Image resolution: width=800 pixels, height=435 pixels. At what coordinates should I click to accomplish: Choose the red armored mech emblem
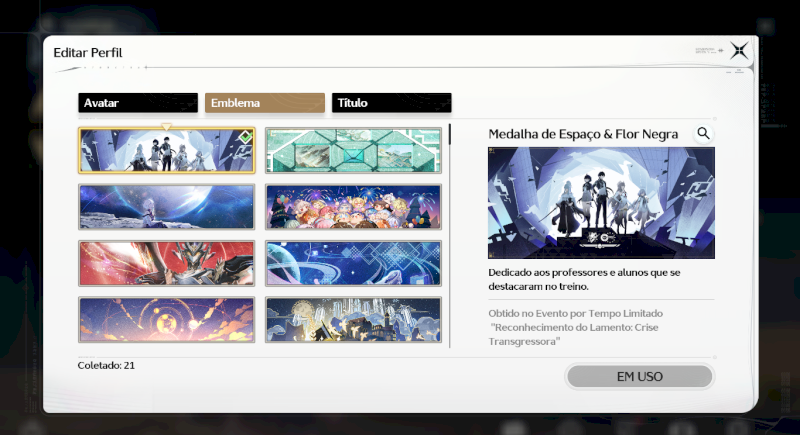pos(166,263)
